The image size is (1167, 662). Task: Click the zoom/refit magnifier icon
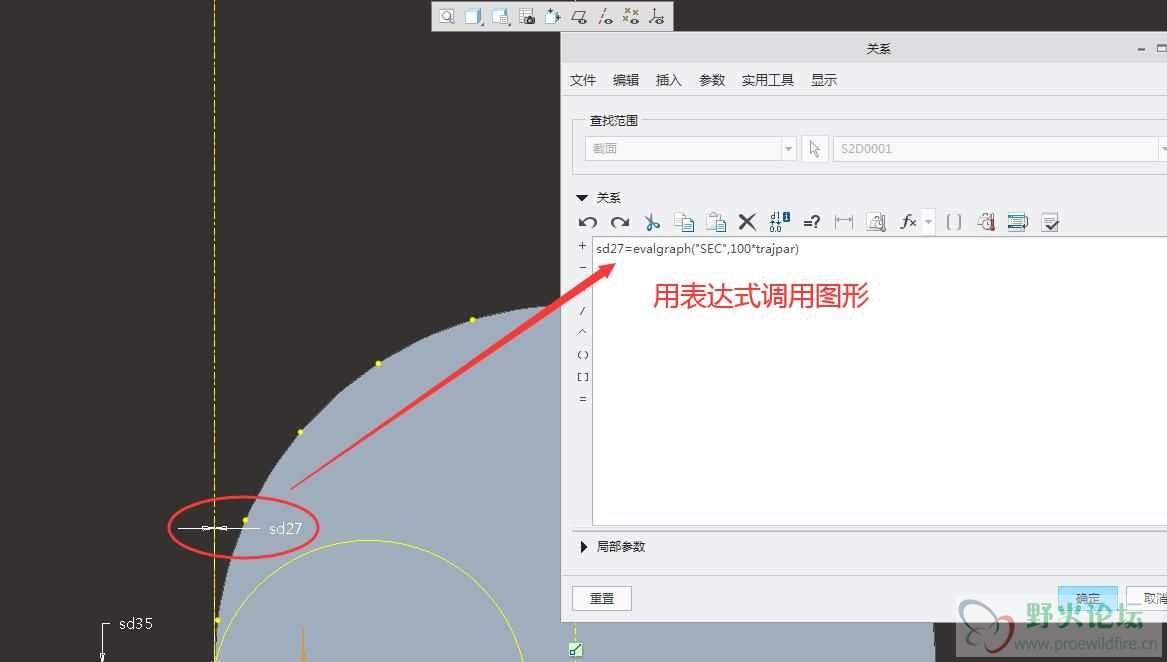point(447,16)
